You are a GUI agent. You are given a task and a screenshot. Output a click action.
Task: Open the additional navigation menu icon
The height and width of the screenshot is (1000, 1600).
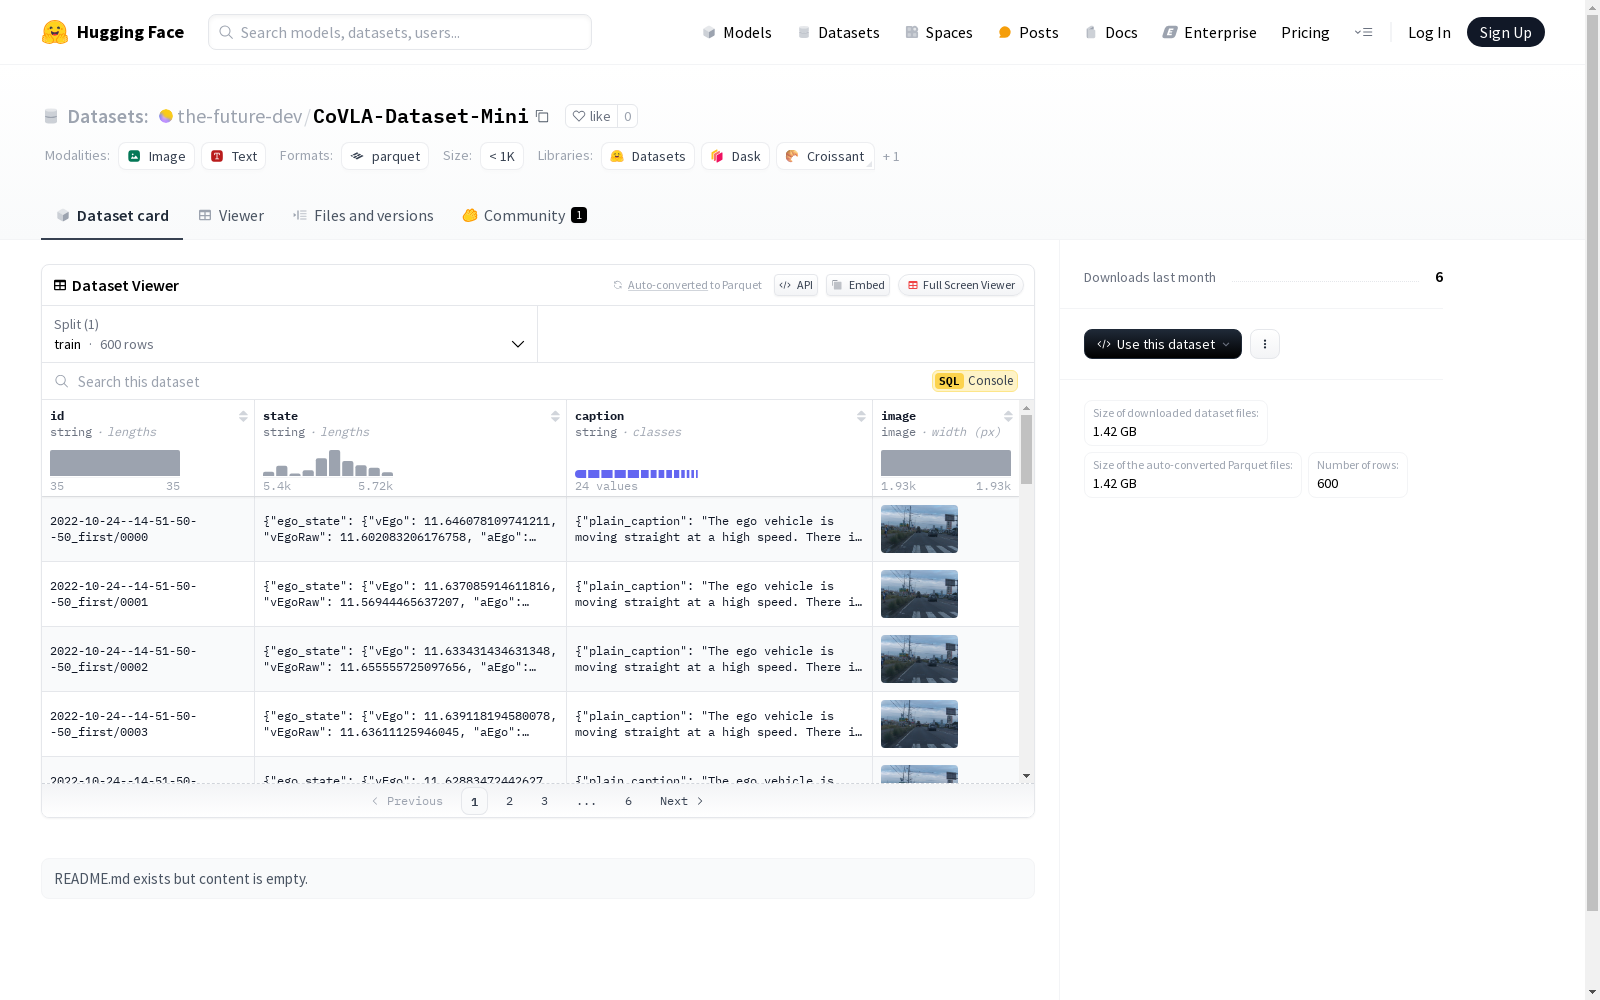point(1363,32)
